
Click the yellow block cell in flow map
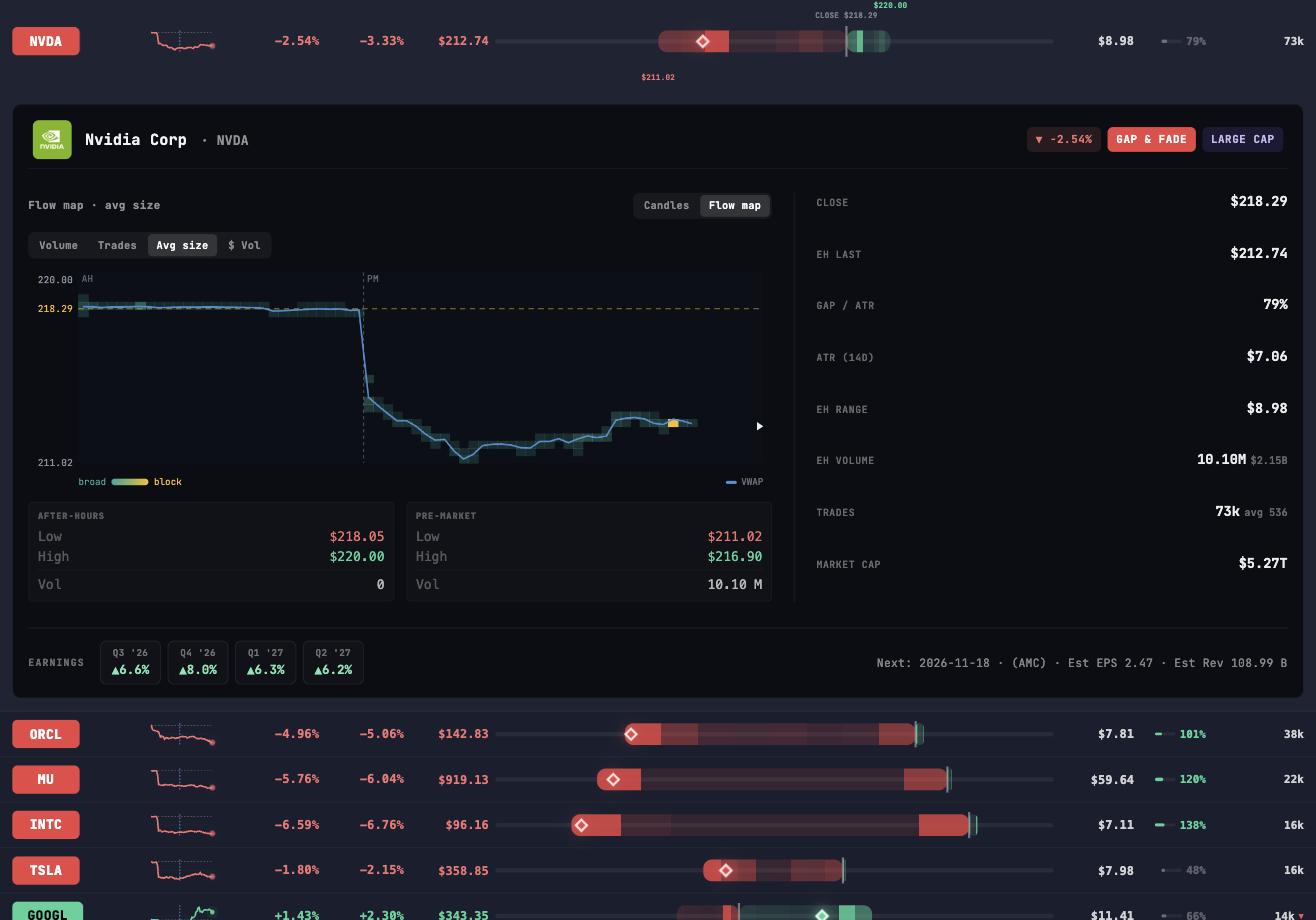(673, 424)
